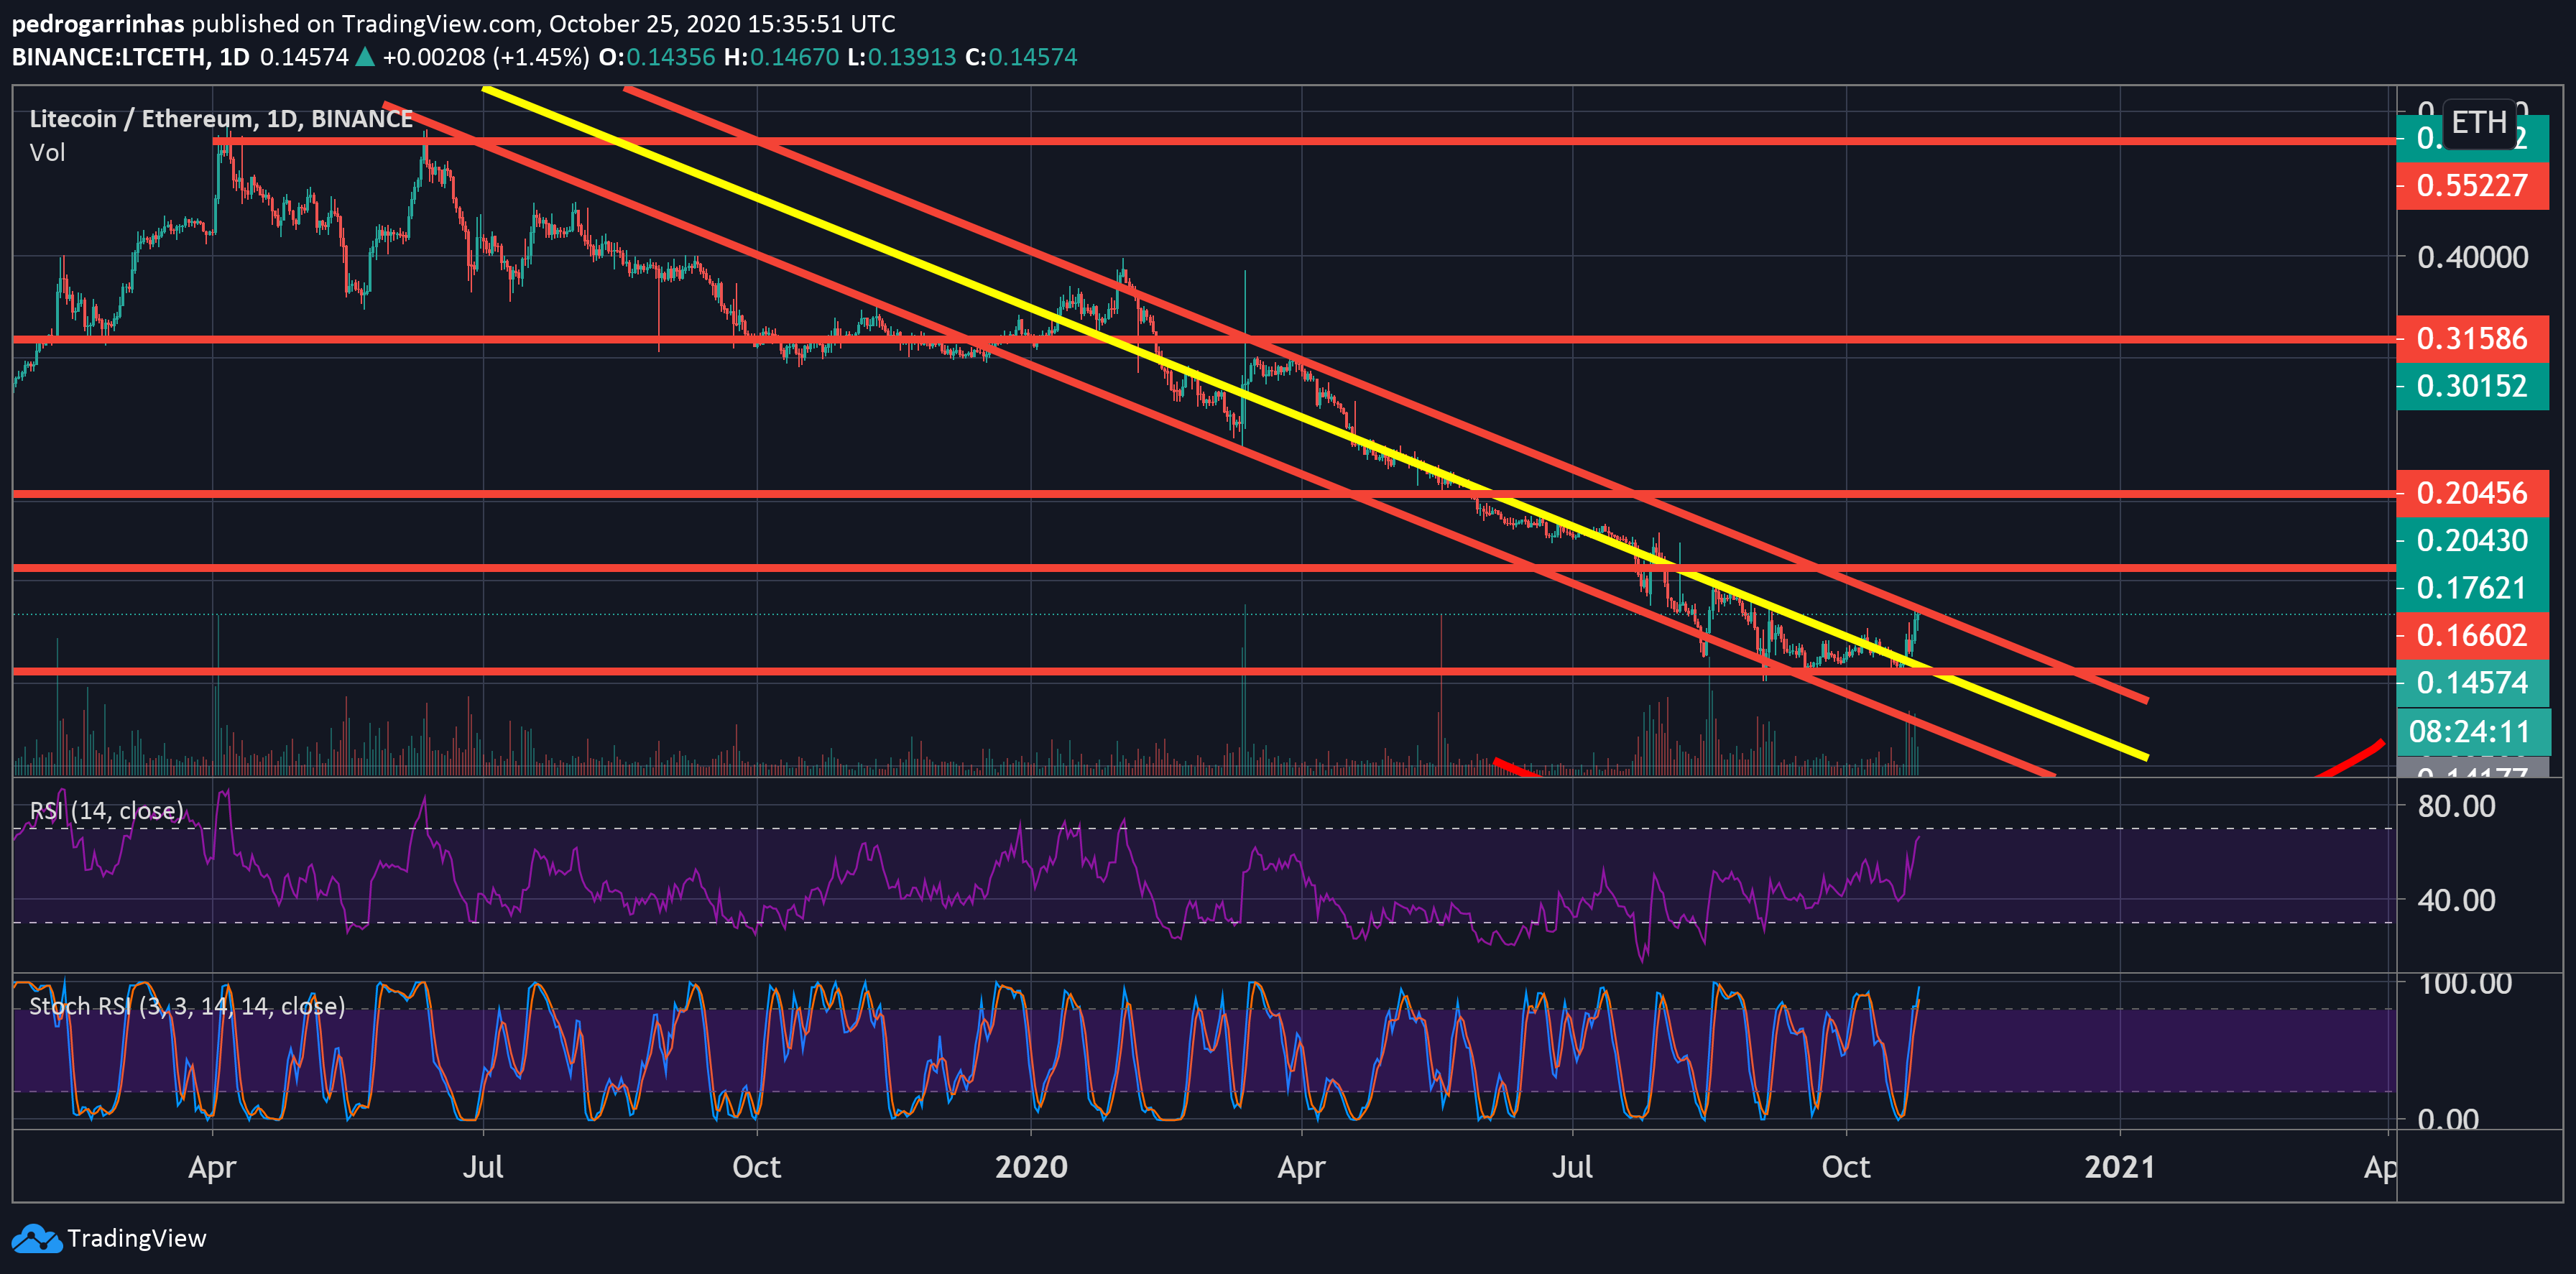Screen dimensions: 2576x1274
Task: Click the pedrogarrinhas author name in header
Action: [98, 24]
